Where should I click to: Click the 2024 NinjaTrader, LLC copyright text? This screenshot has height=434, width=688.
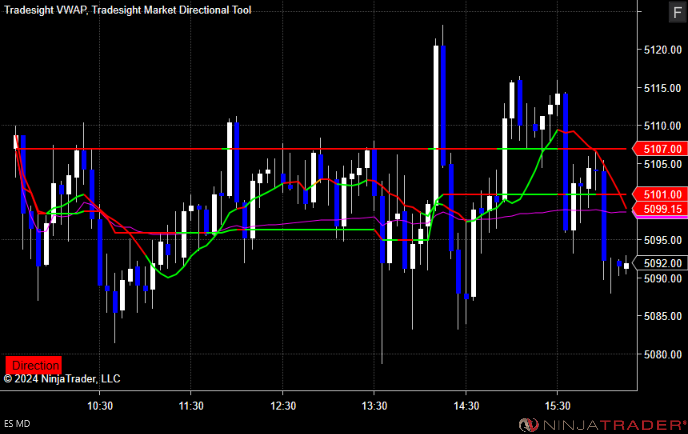(62, 379)
